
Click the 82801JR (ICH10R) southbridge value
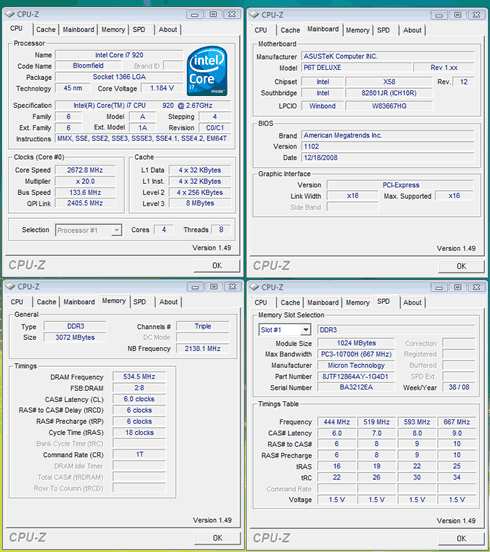389,93
